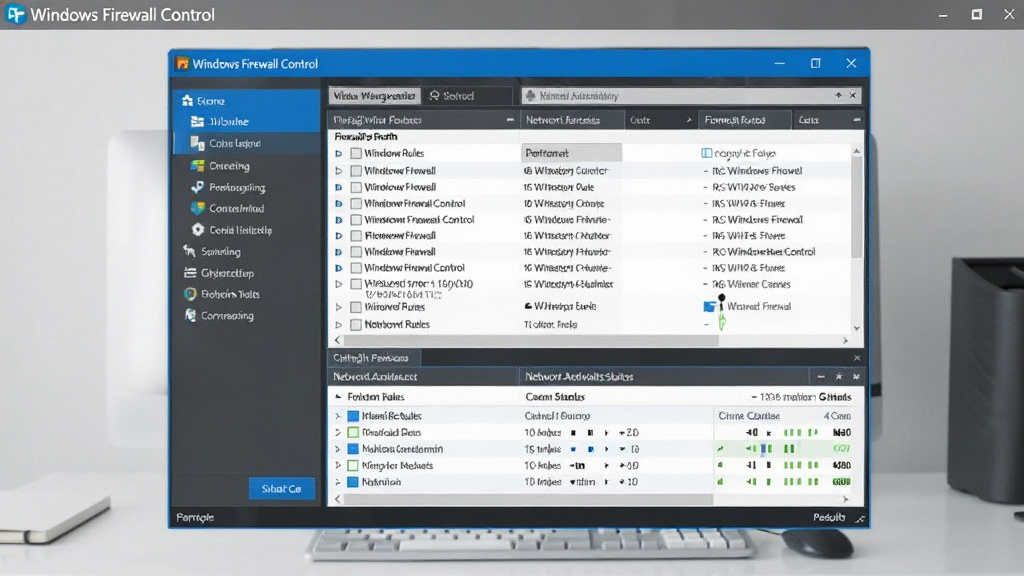The height and width of the screenshot is (576, 1024).
Task: Click green activity bars in 'Nstunlon' row
Action: click(x=800, y=482)
